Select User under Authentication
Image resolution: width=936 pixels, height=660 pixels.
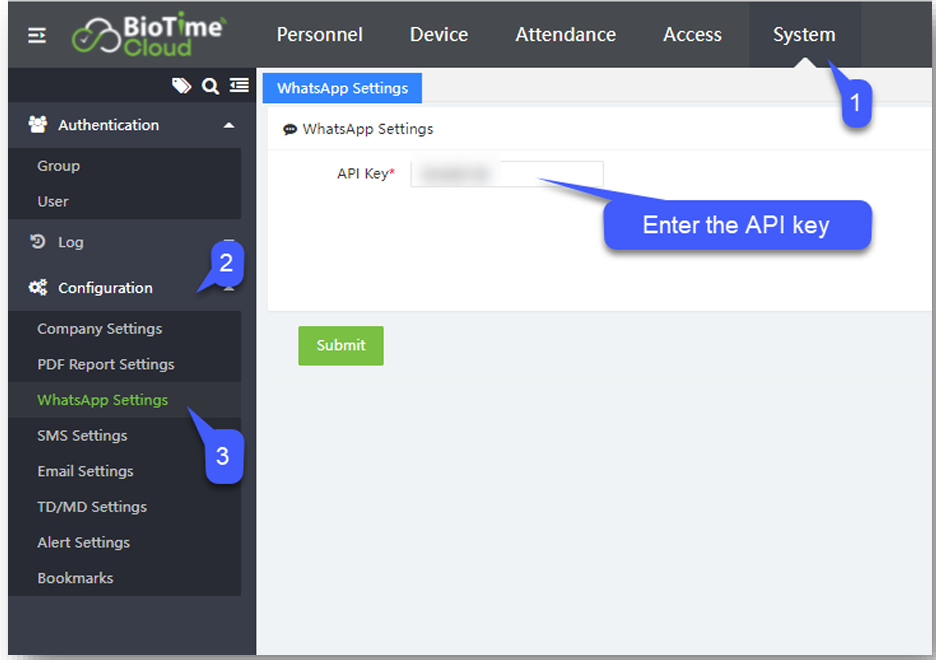pos(53,202)
